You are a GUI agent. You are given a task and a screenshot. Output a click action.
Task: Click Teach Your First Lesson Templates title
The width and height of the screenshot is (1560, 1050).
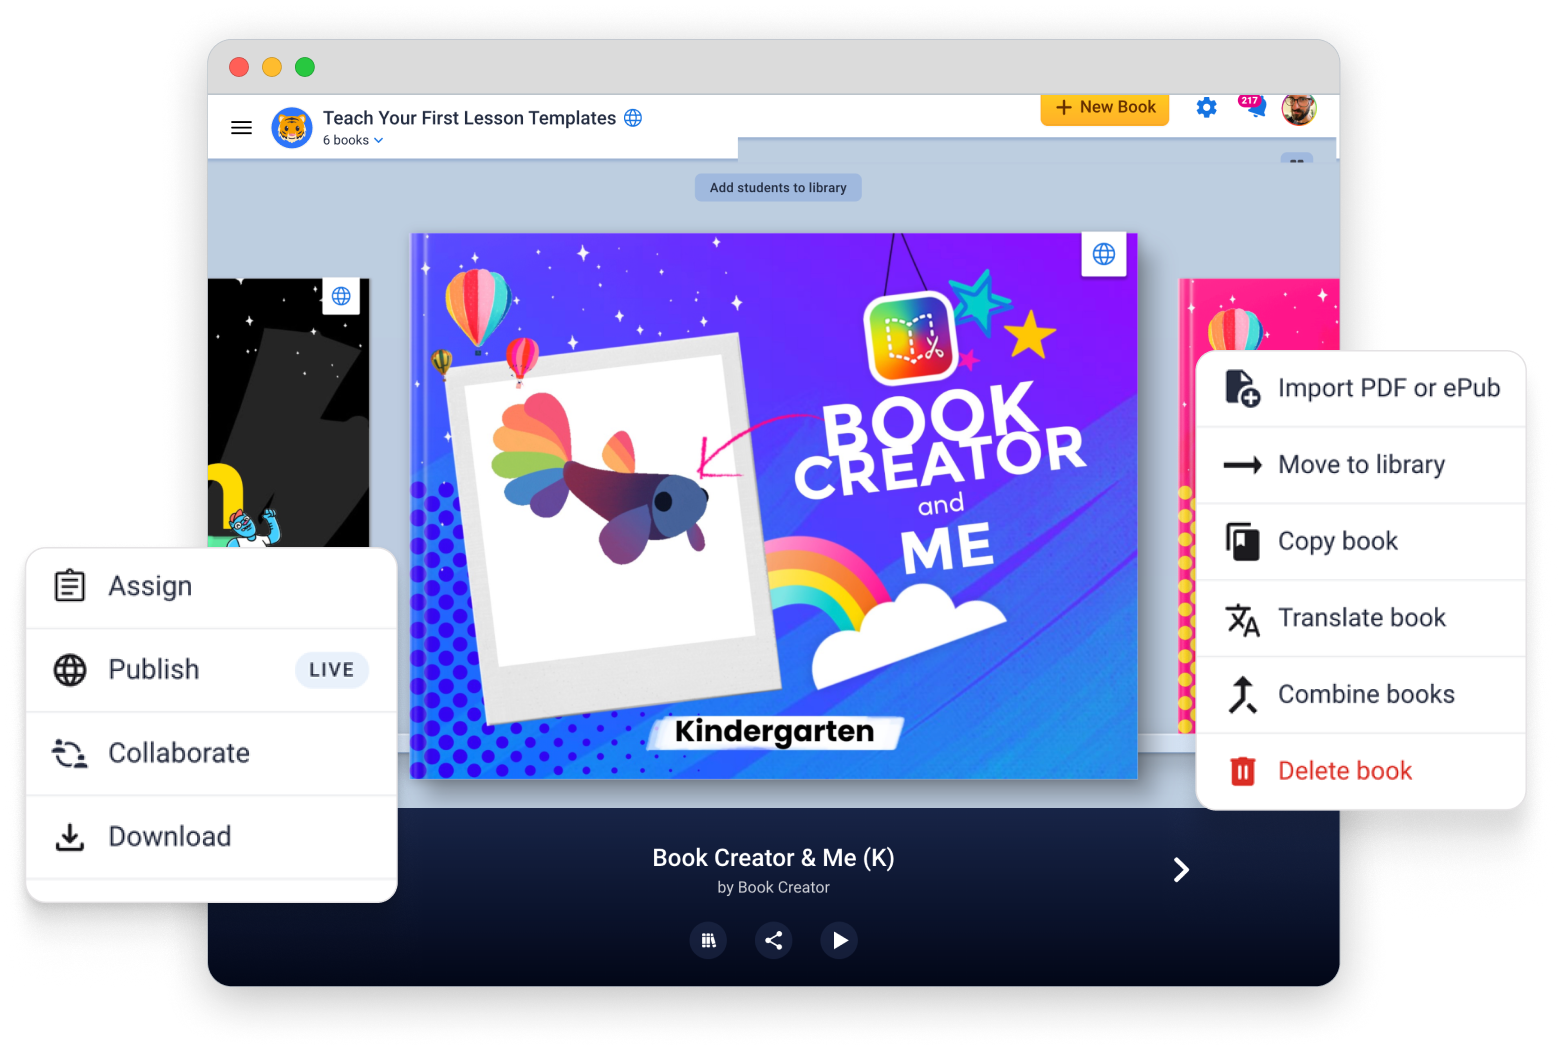click(469, 118)
